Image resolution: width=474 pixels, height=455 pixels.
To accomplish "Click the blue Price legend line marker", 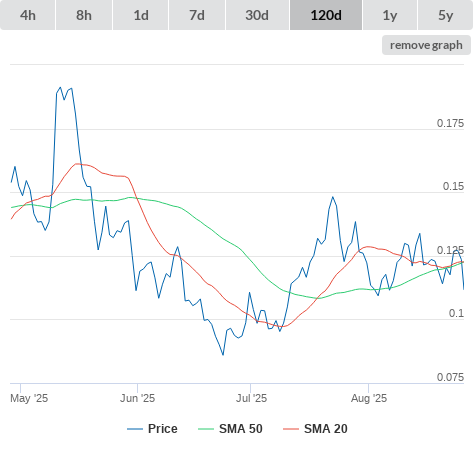I will pos(135,429).
